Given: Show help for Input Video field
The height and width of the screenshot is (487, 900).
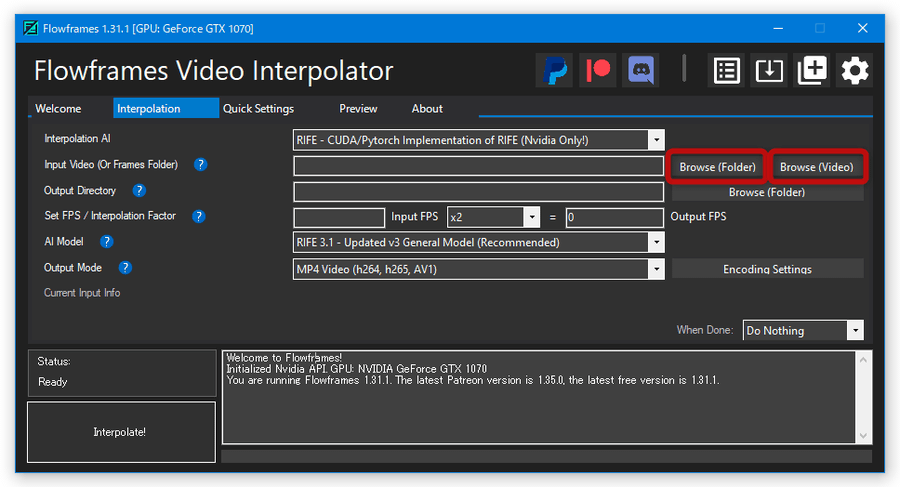Looking at the screenshot, I should (200, 164).
